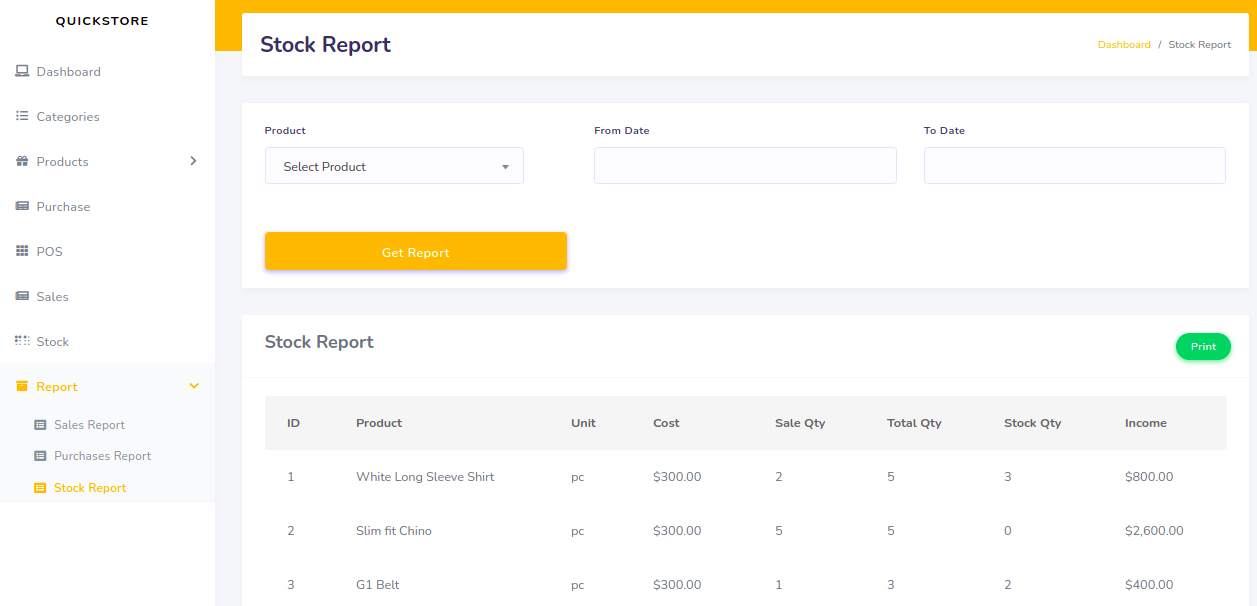Follow the Dashboard breadcrumb link
The image size is (1257, 606).
pos(1124,45)
